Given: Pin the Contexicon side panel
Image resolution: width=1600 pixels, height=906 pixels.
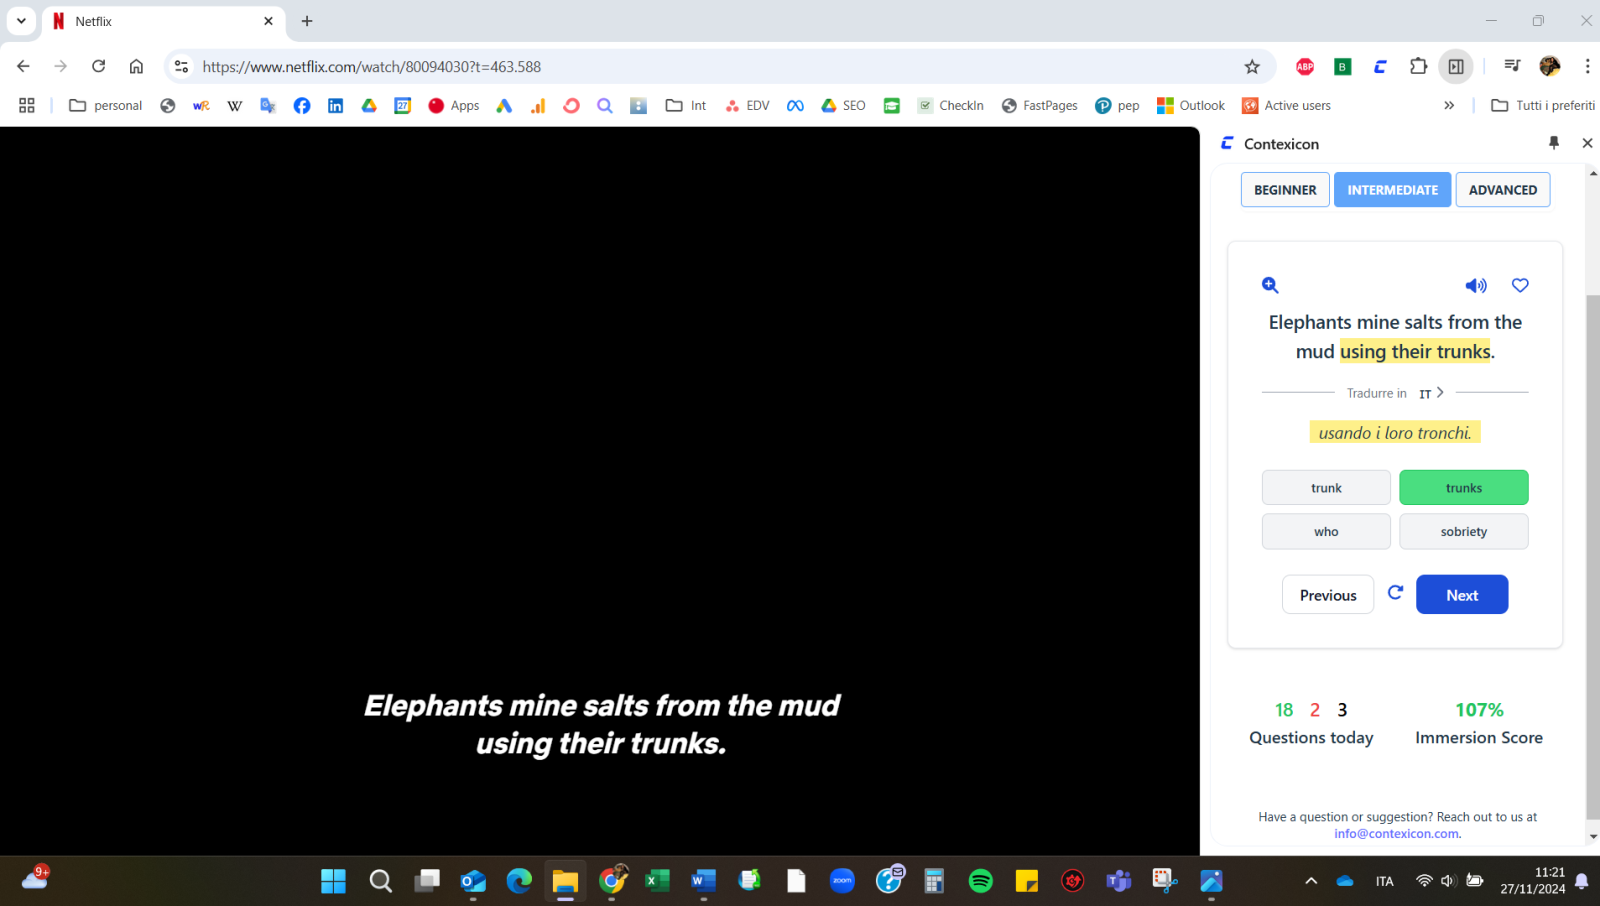Looking at the screenshot, I should [1553, 143].
